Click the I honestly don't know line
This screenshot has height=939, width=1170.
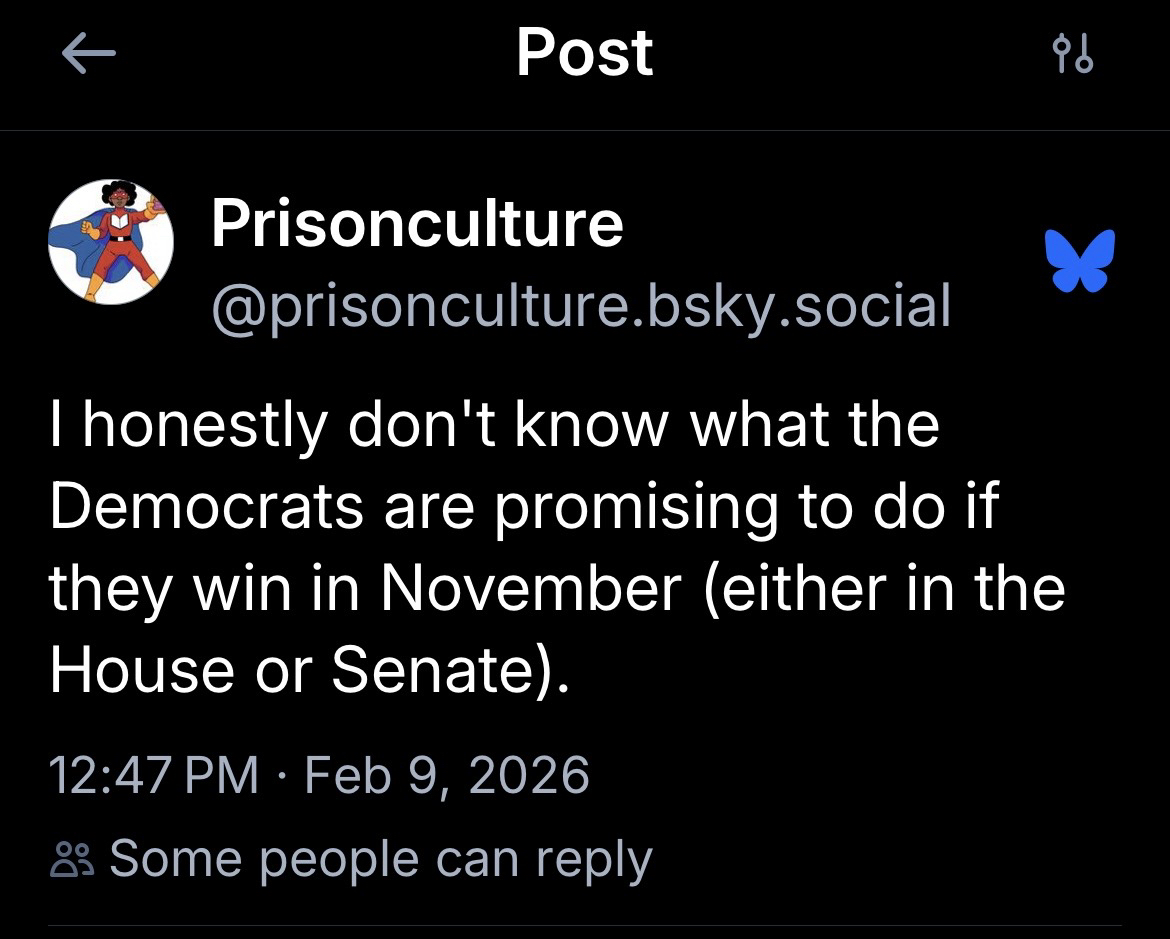[x=494, y=424]
